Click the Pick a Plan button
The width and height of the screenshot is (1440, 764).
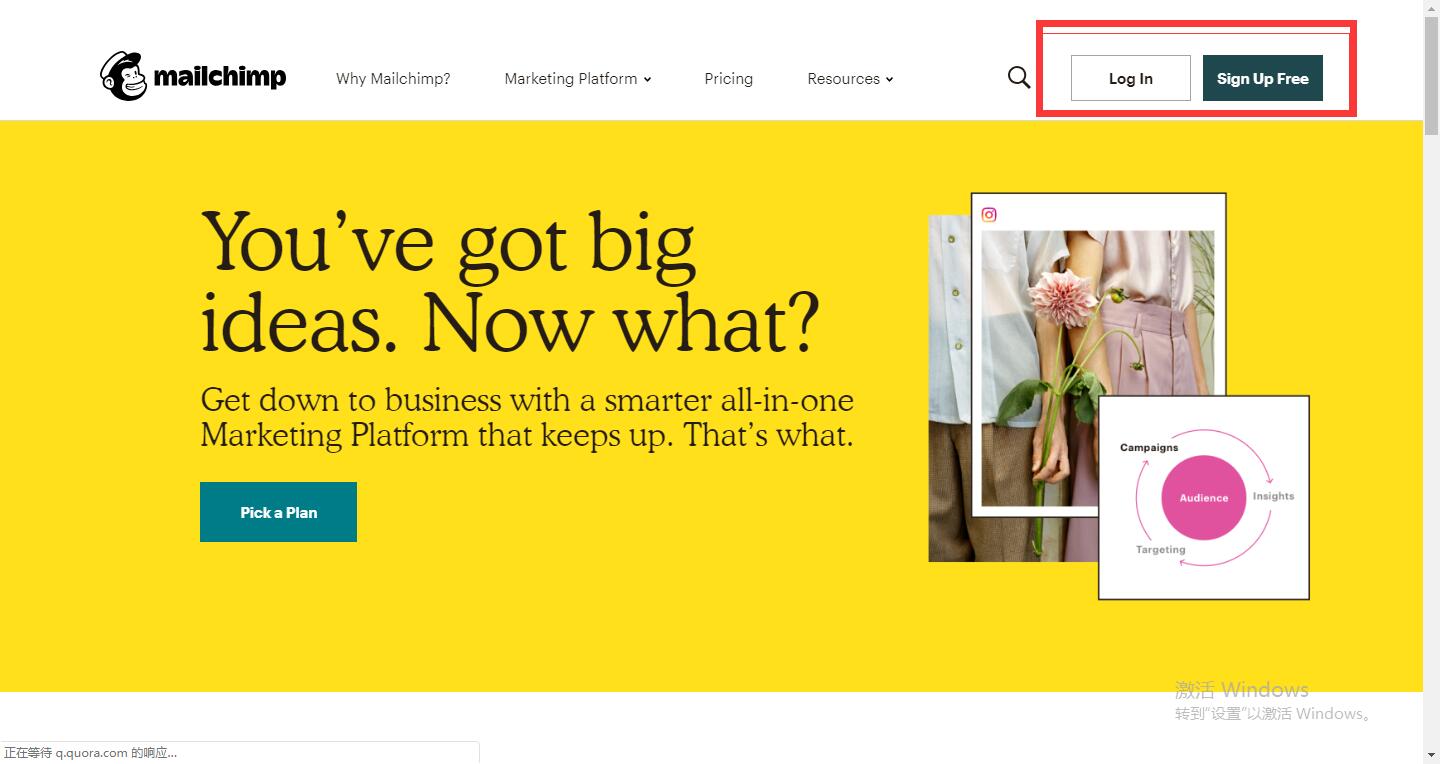point(278,512)
